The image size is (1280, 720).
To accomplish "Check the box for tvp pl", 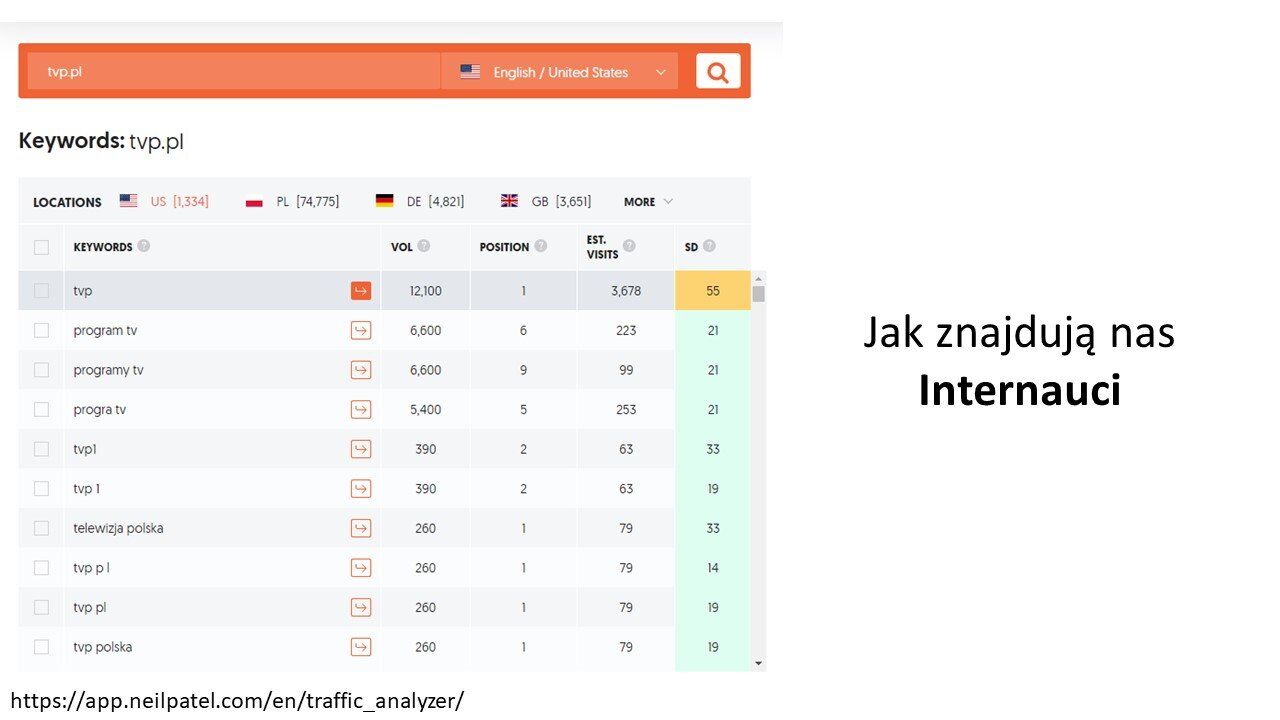I will pyautogui.click(x=41, y=607).
